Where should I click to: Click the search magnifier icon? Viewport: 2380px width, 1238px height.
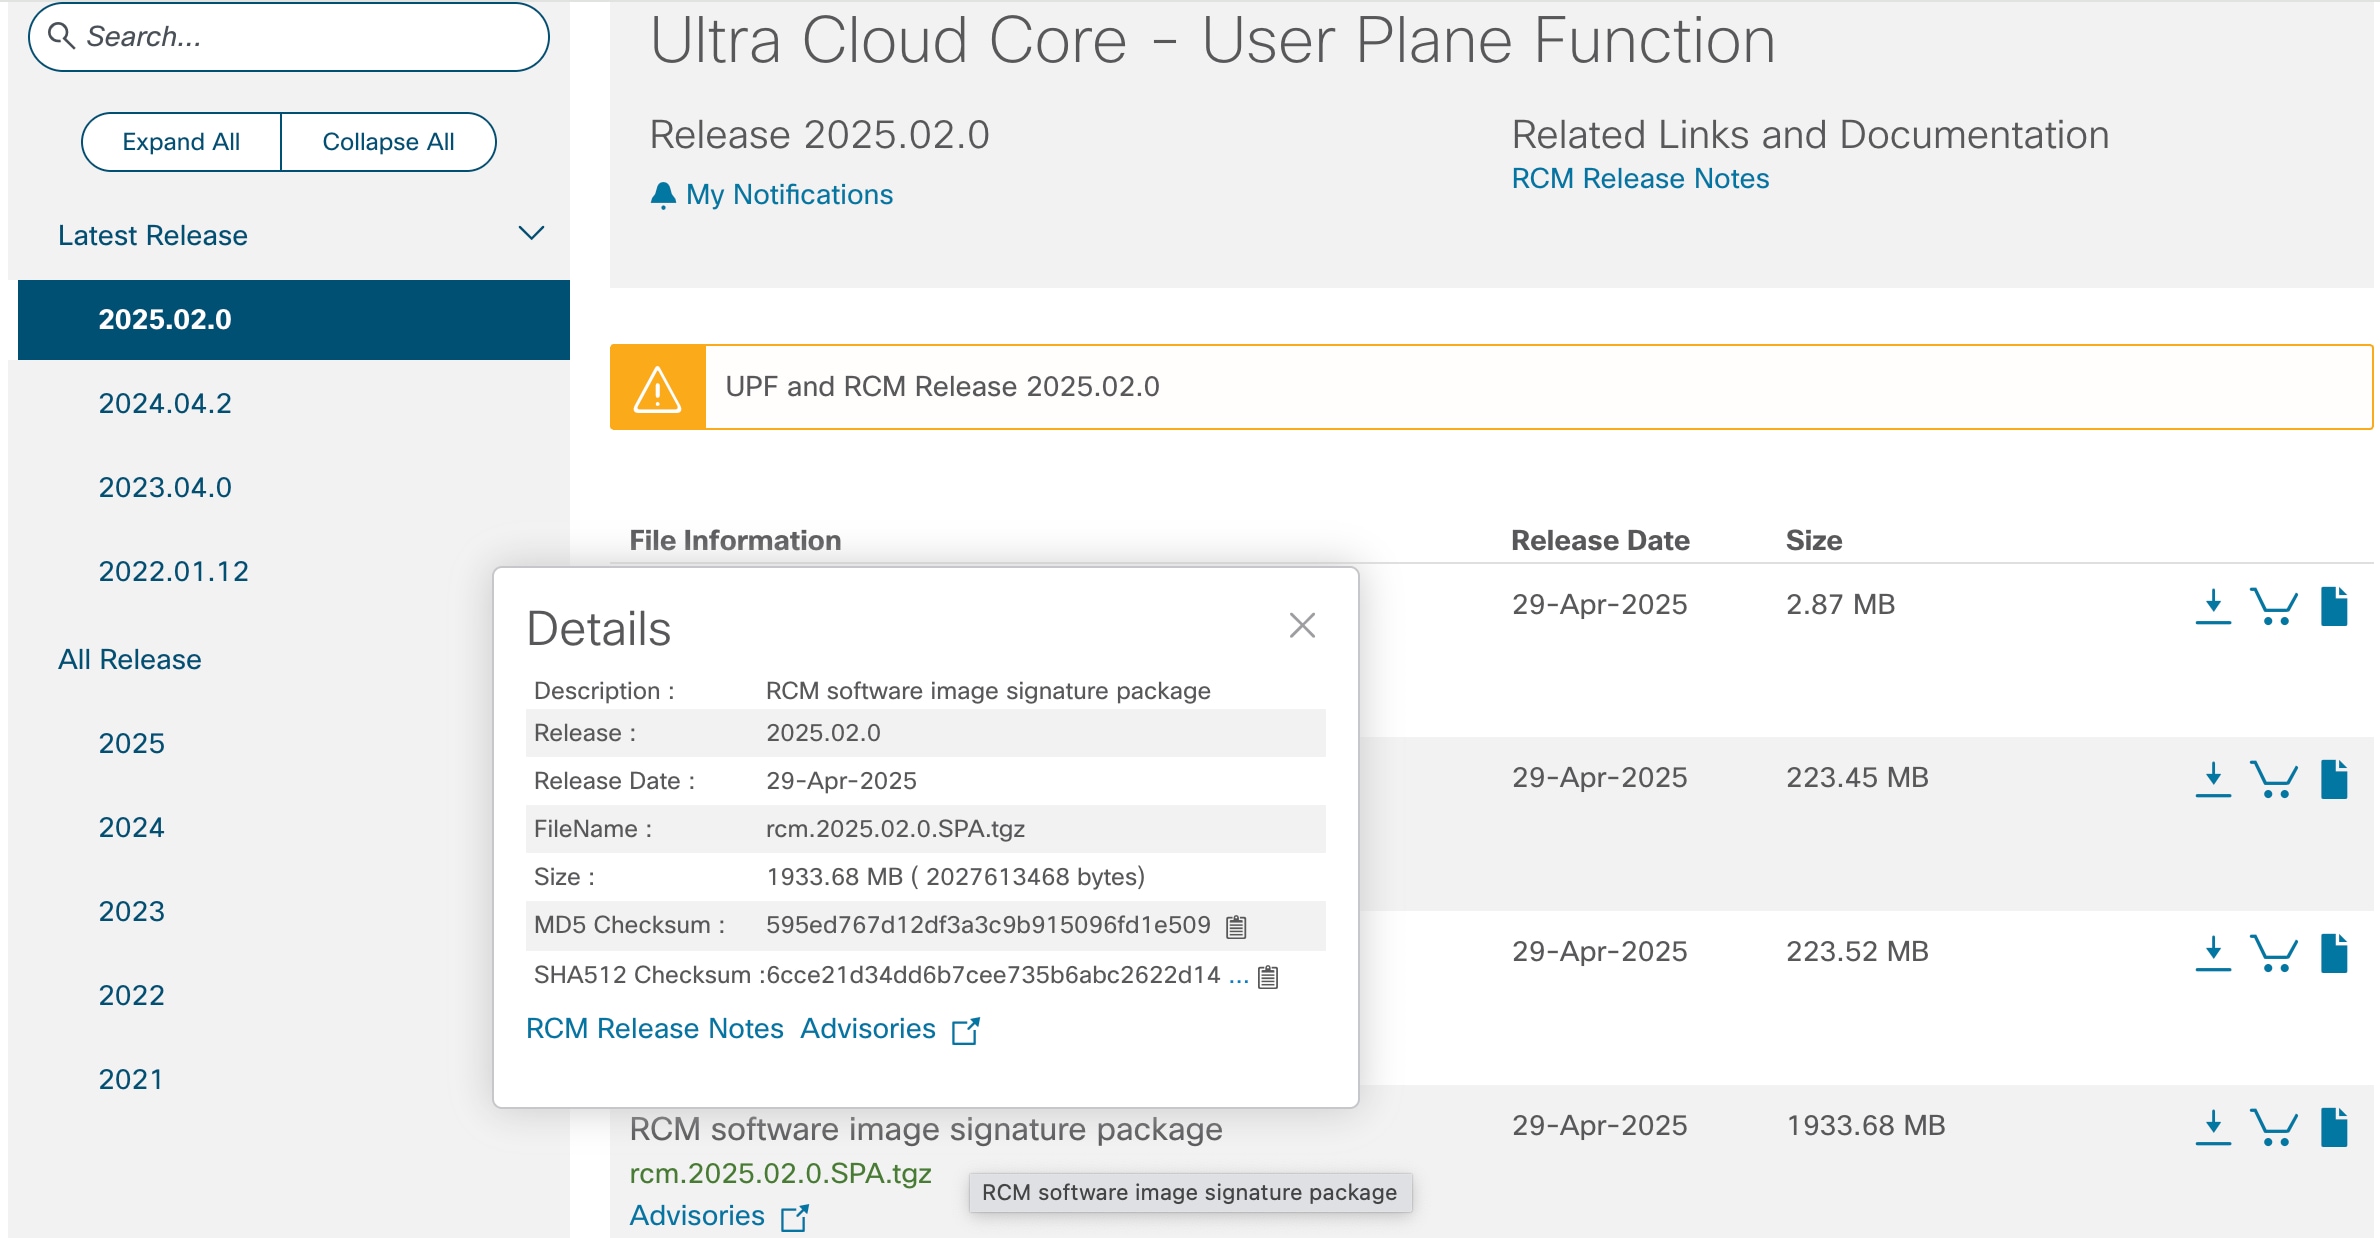pyautogui.click(x=61, y=35)
